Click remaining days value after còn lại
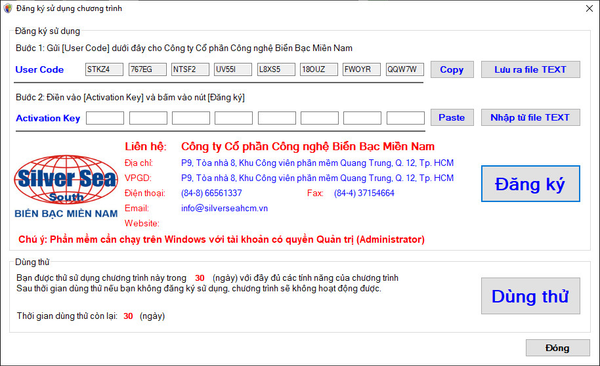Image resolution: width=600 pixels, height=366 pixels. 128,316
